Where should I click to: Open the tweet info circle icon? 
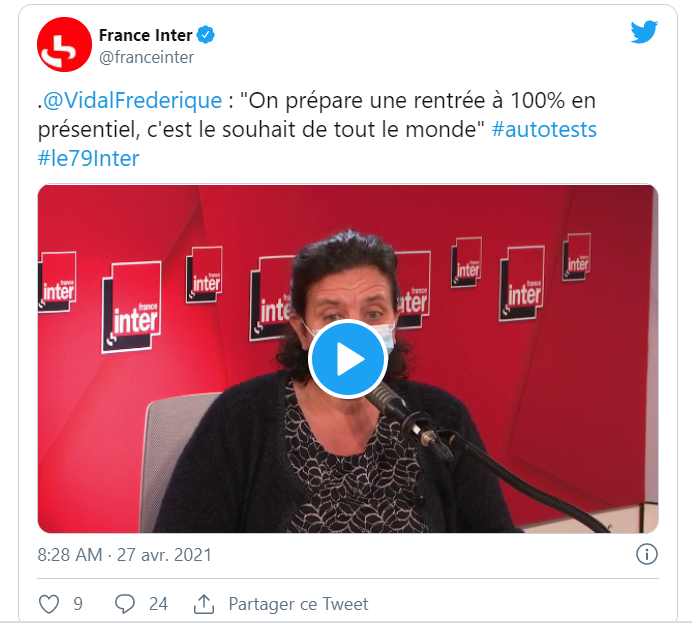647,554
